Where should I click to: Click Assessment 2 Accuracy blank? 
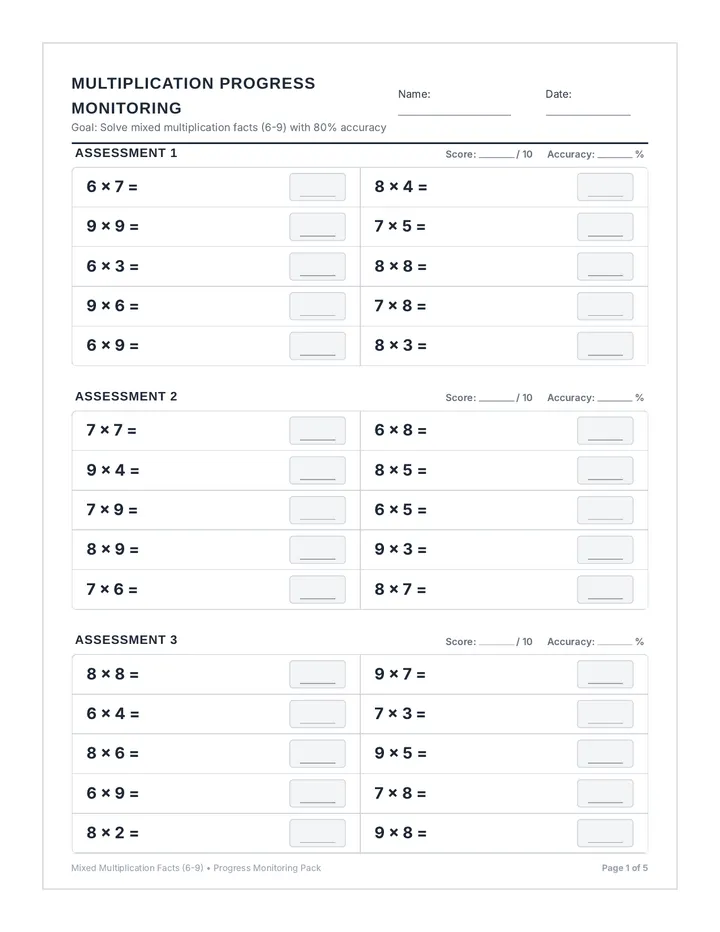615,399
